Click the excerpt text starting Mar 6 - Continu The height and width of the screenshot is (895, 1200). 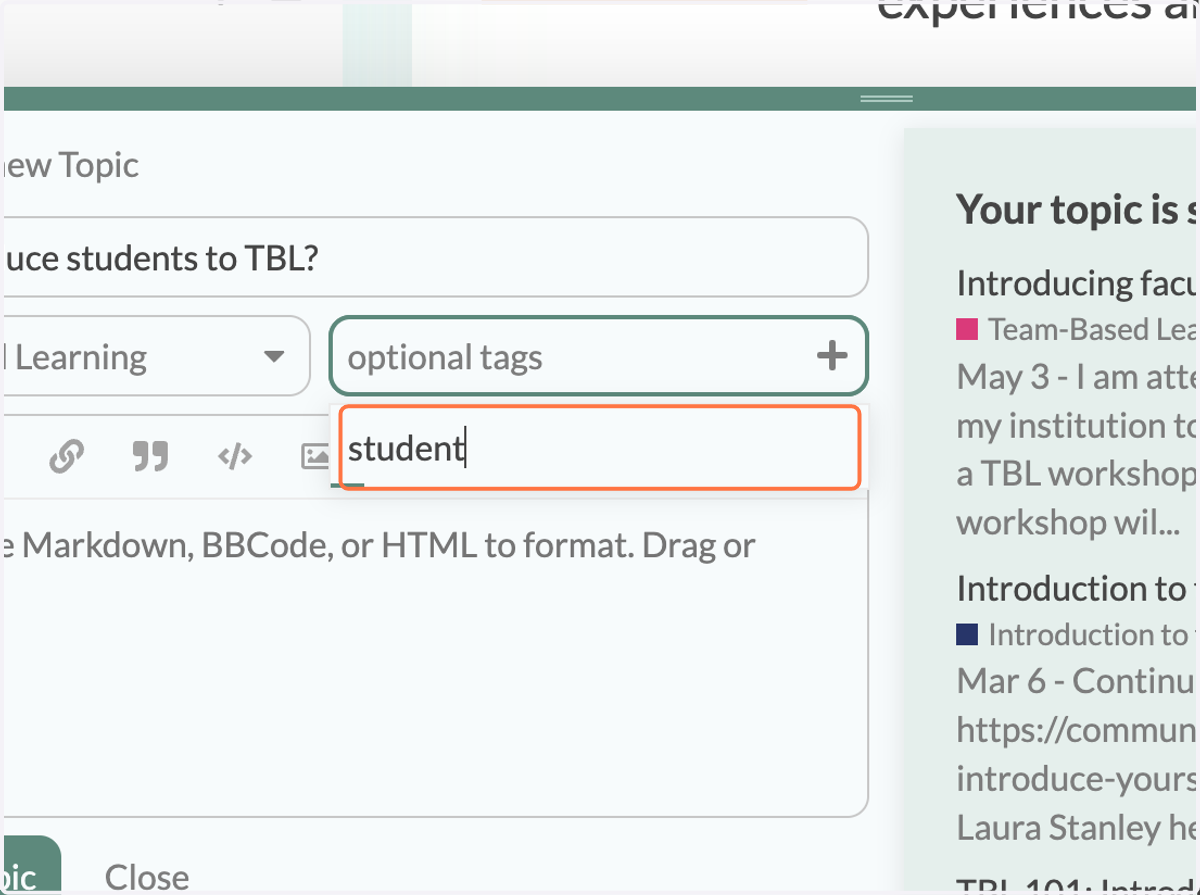coord(1078,754)
